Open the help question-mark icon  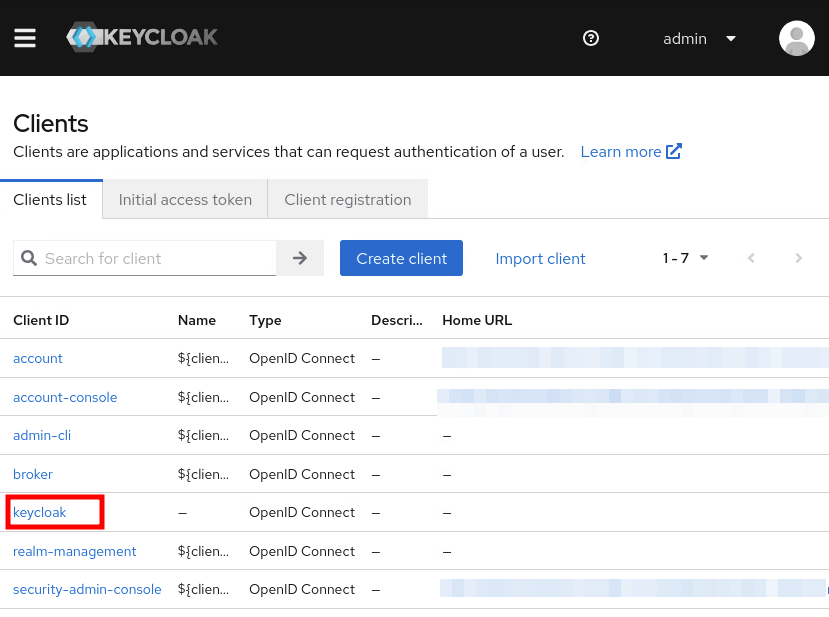[x=591, y=38]
